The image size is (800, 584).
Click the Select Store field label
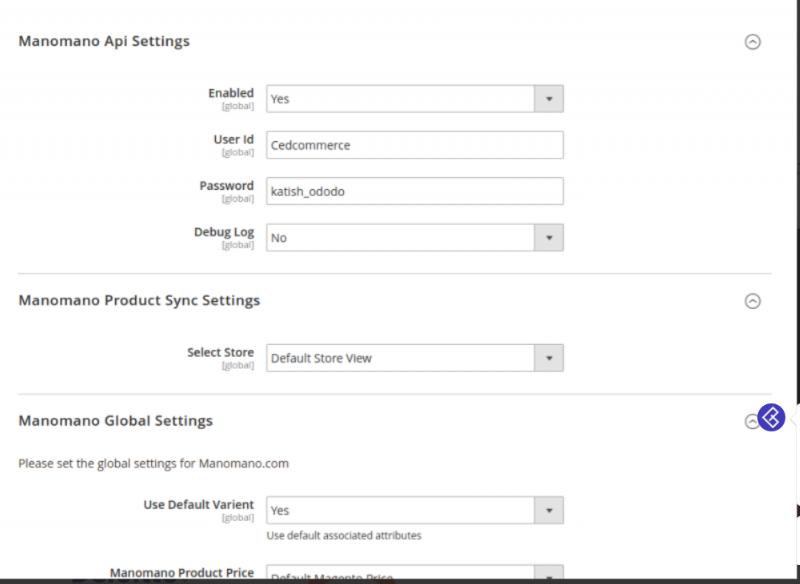pyautogui.click(x=220, y=352)
